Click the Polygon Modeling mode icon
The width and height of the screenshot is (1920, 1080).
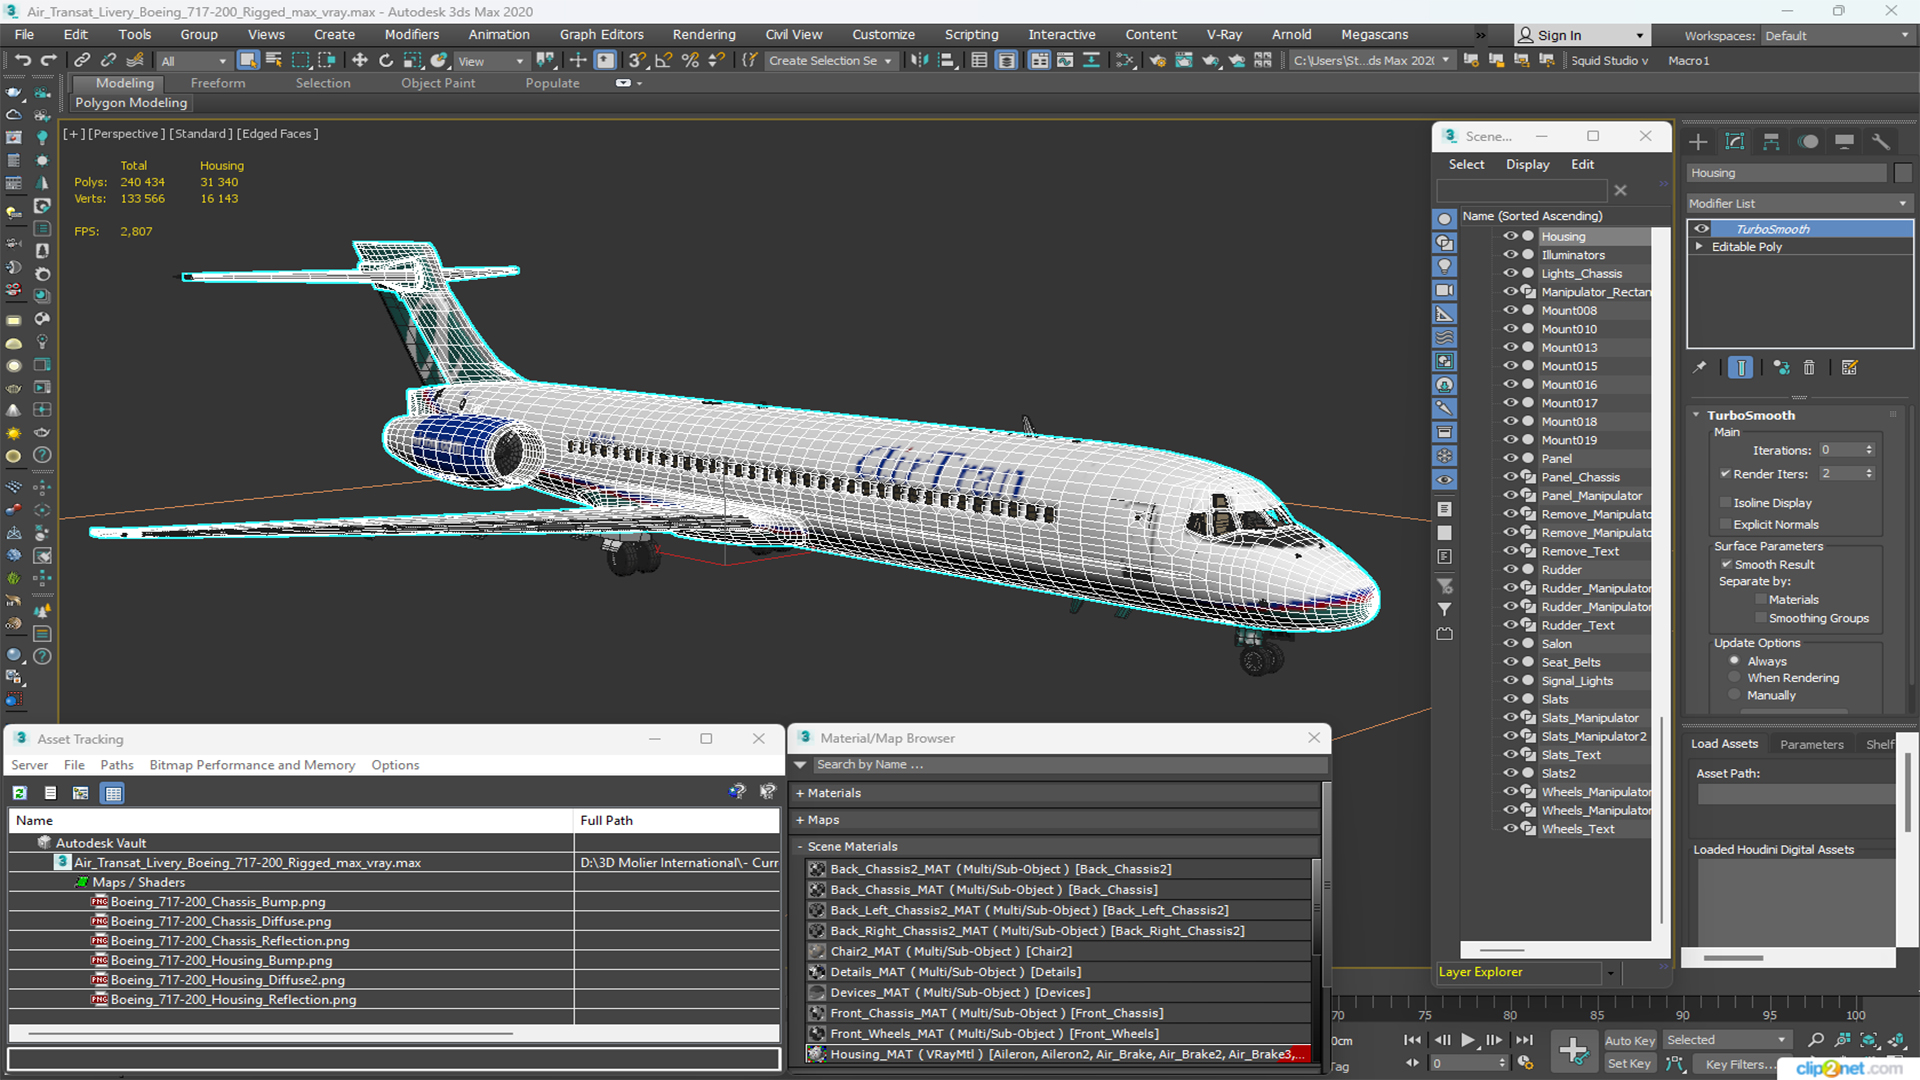pyautogui.click(x=131, y=102)
